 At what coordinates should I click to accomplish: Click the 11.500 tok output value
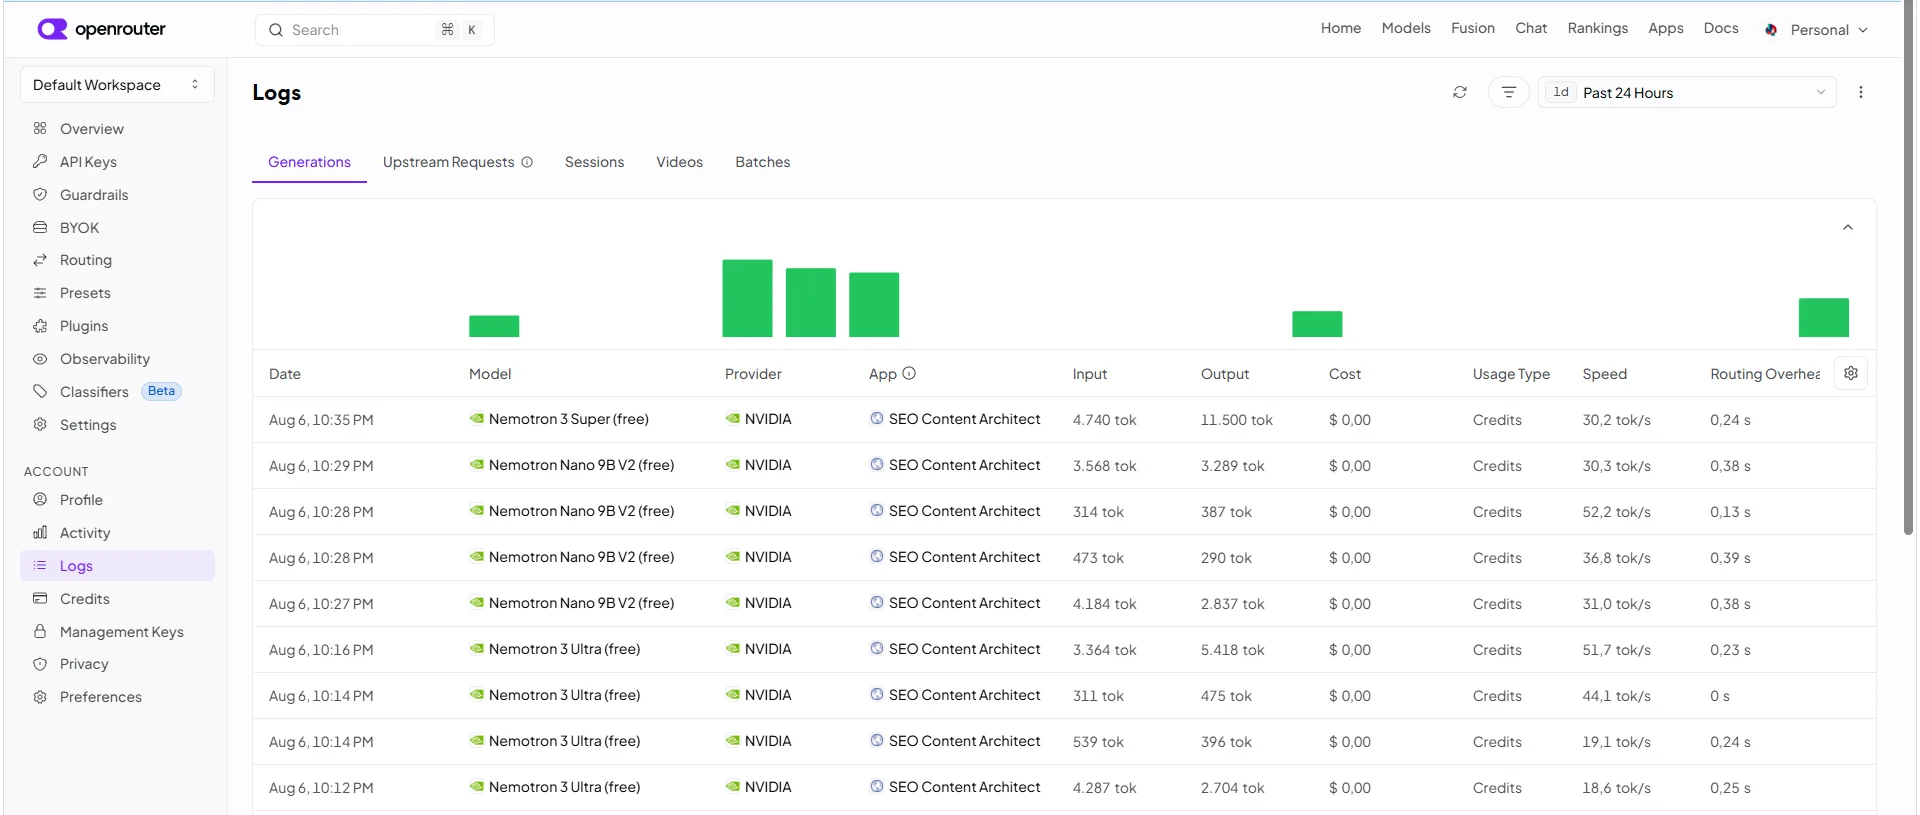click(x=1236, y=420)
